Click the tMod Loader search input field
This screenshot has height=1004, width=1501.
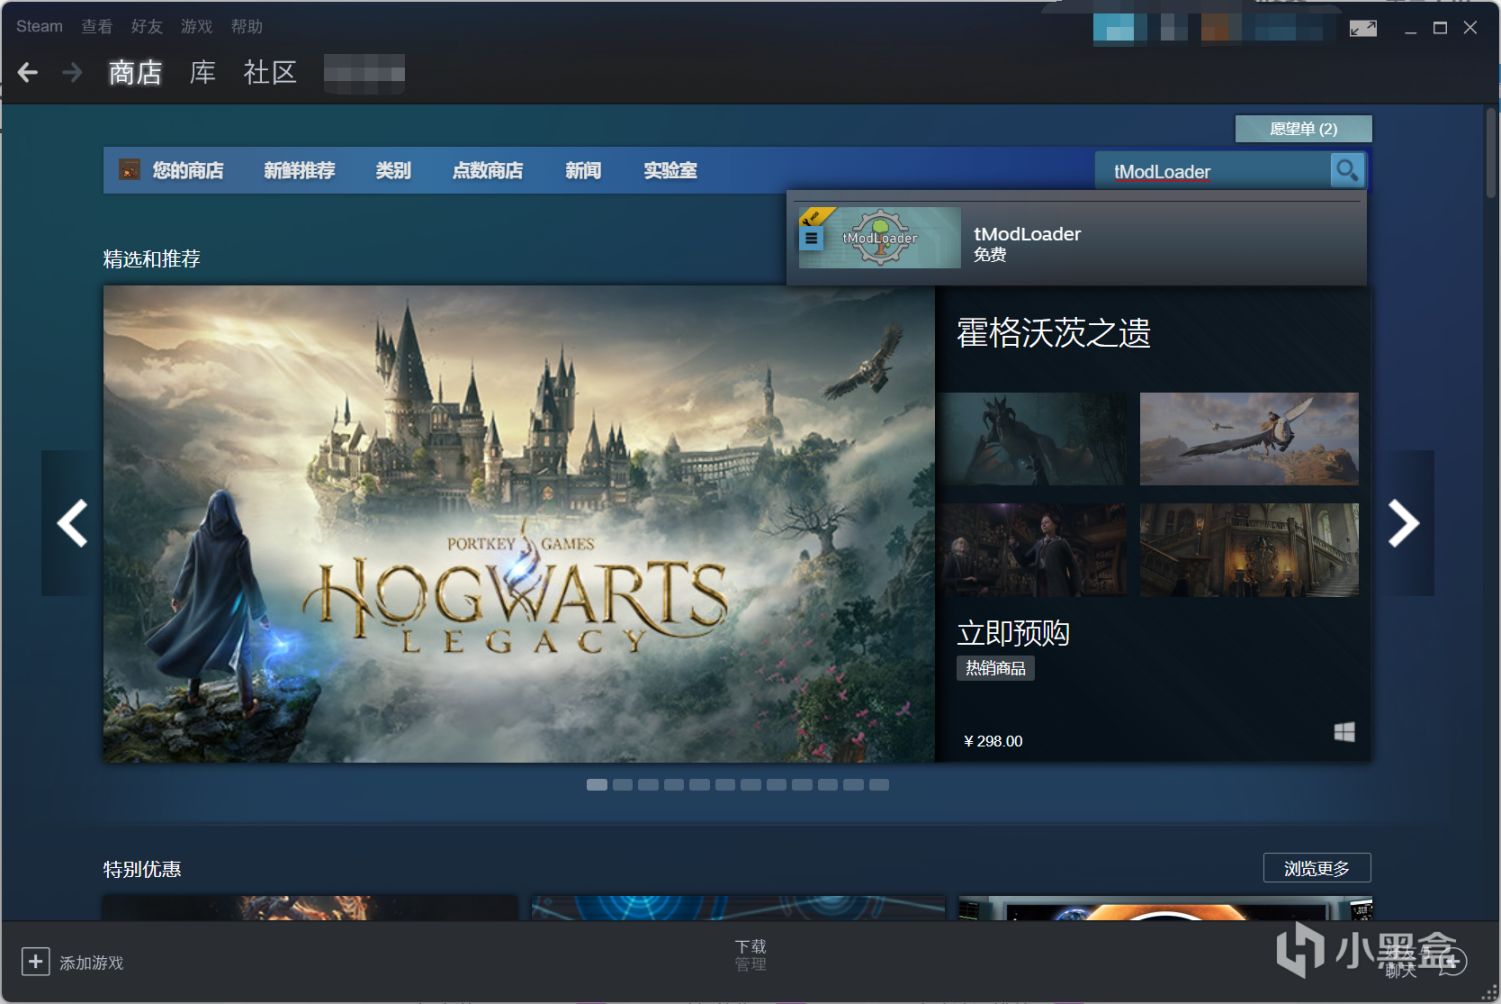pos(1212,171)
